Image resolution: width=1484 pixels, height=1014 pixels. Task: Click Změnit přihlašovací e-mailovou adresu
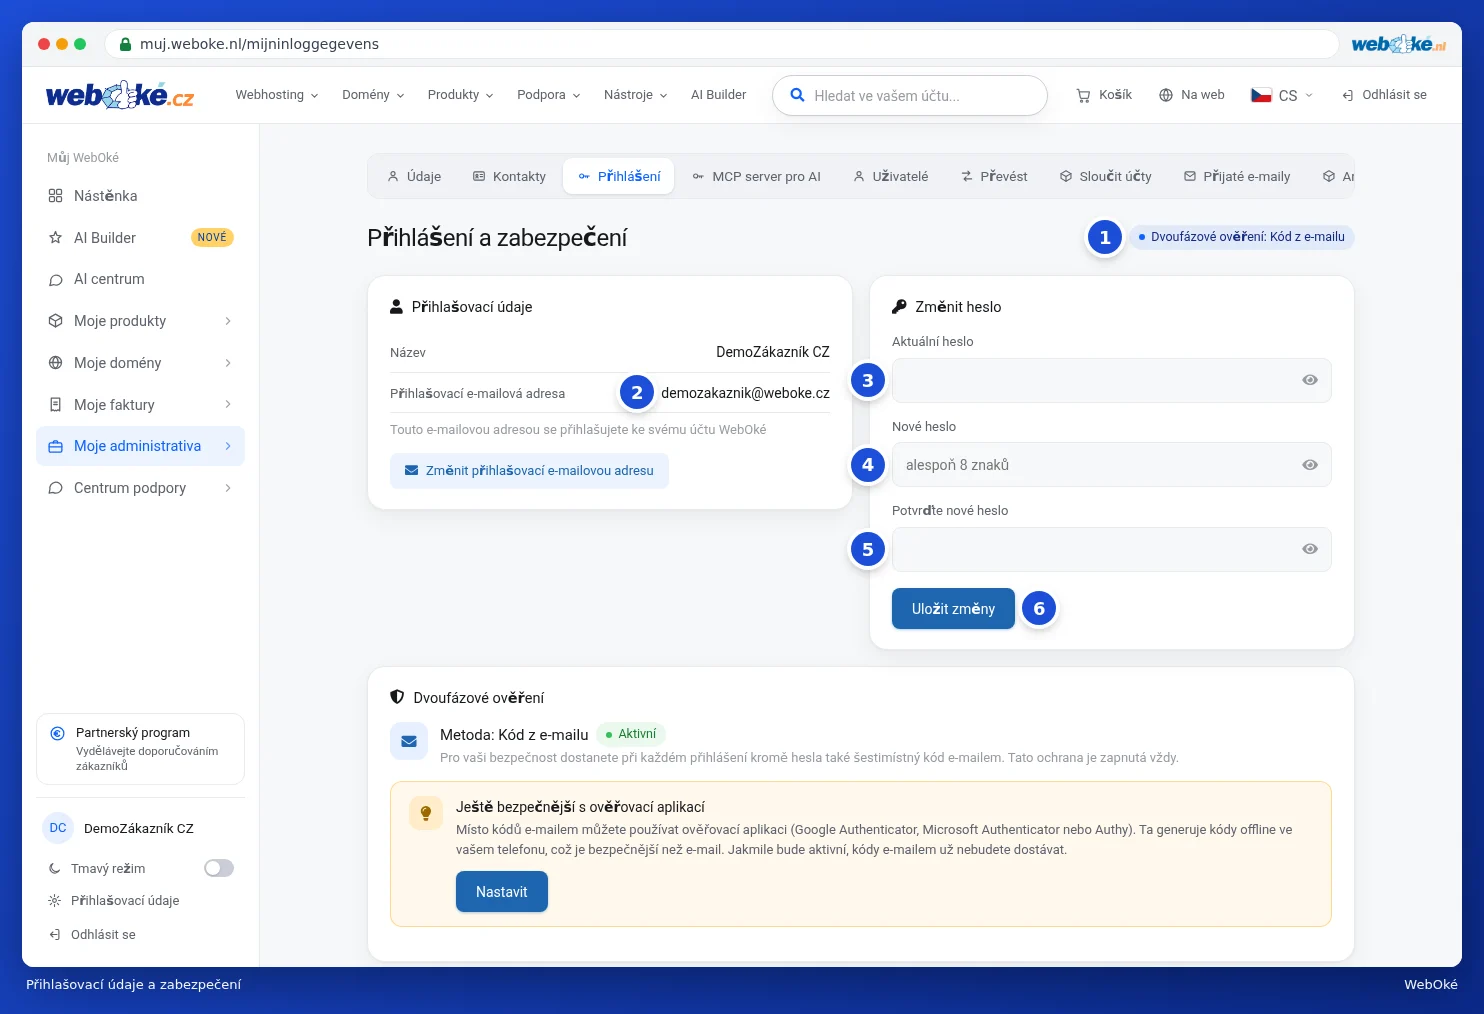click(529, 470)
